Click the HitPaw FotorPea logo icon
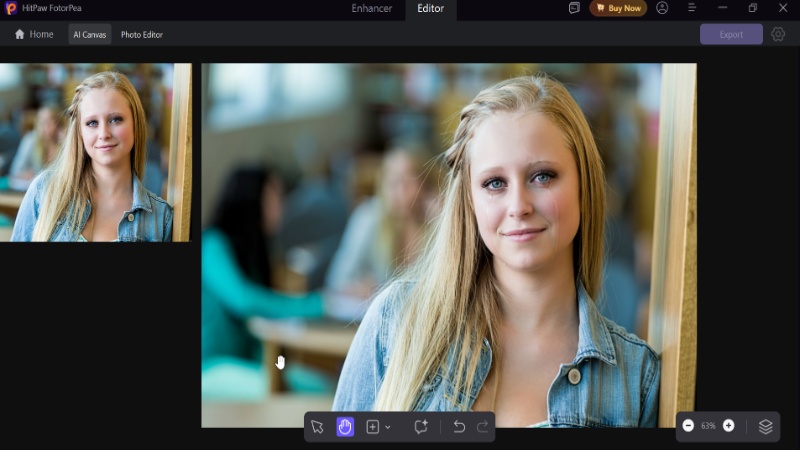The width and height of the screenshot is (800, 450). point(10,8)
